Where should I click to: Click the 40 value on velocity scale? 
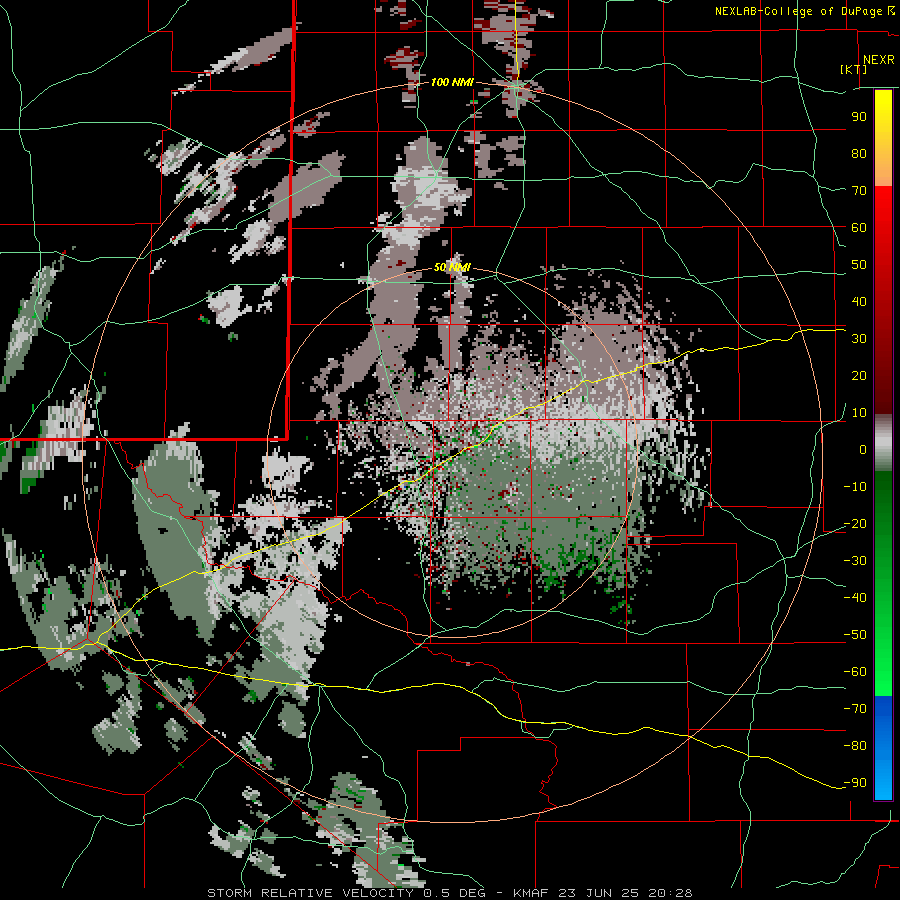[x=859, y=302]
